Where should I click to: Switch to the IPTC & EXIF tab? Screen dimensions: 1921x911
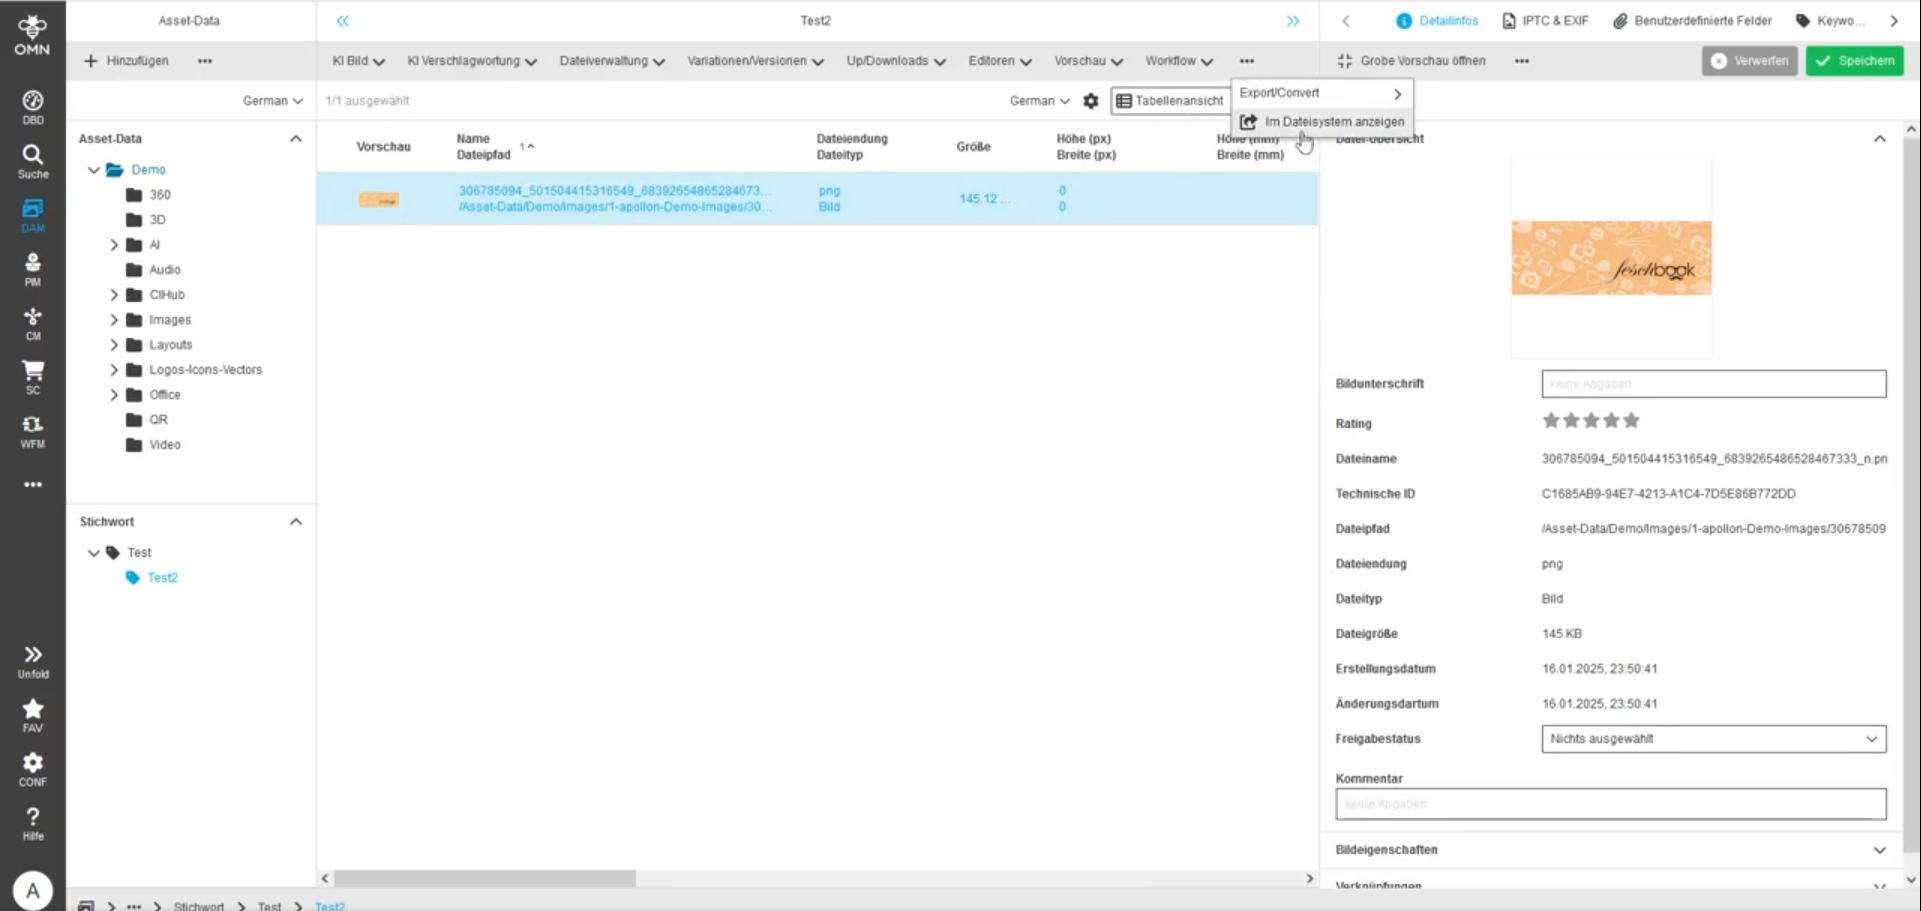(x=1545, y=20)
